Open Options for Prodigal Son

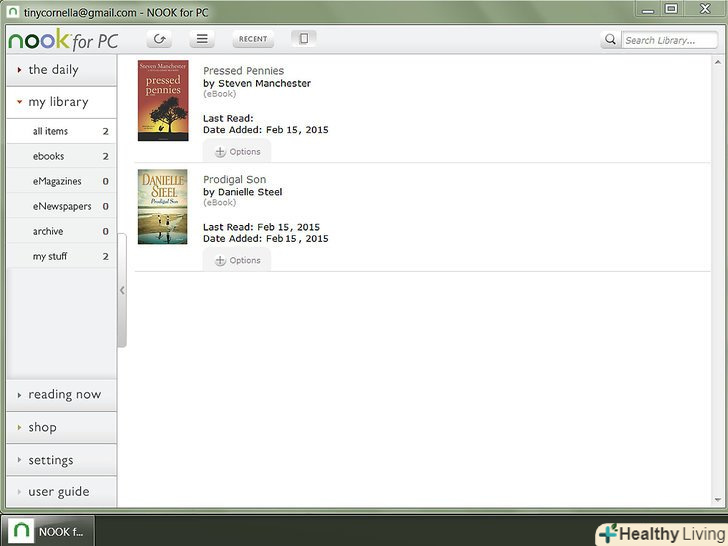pyautogui.click(x=237, y=260)
